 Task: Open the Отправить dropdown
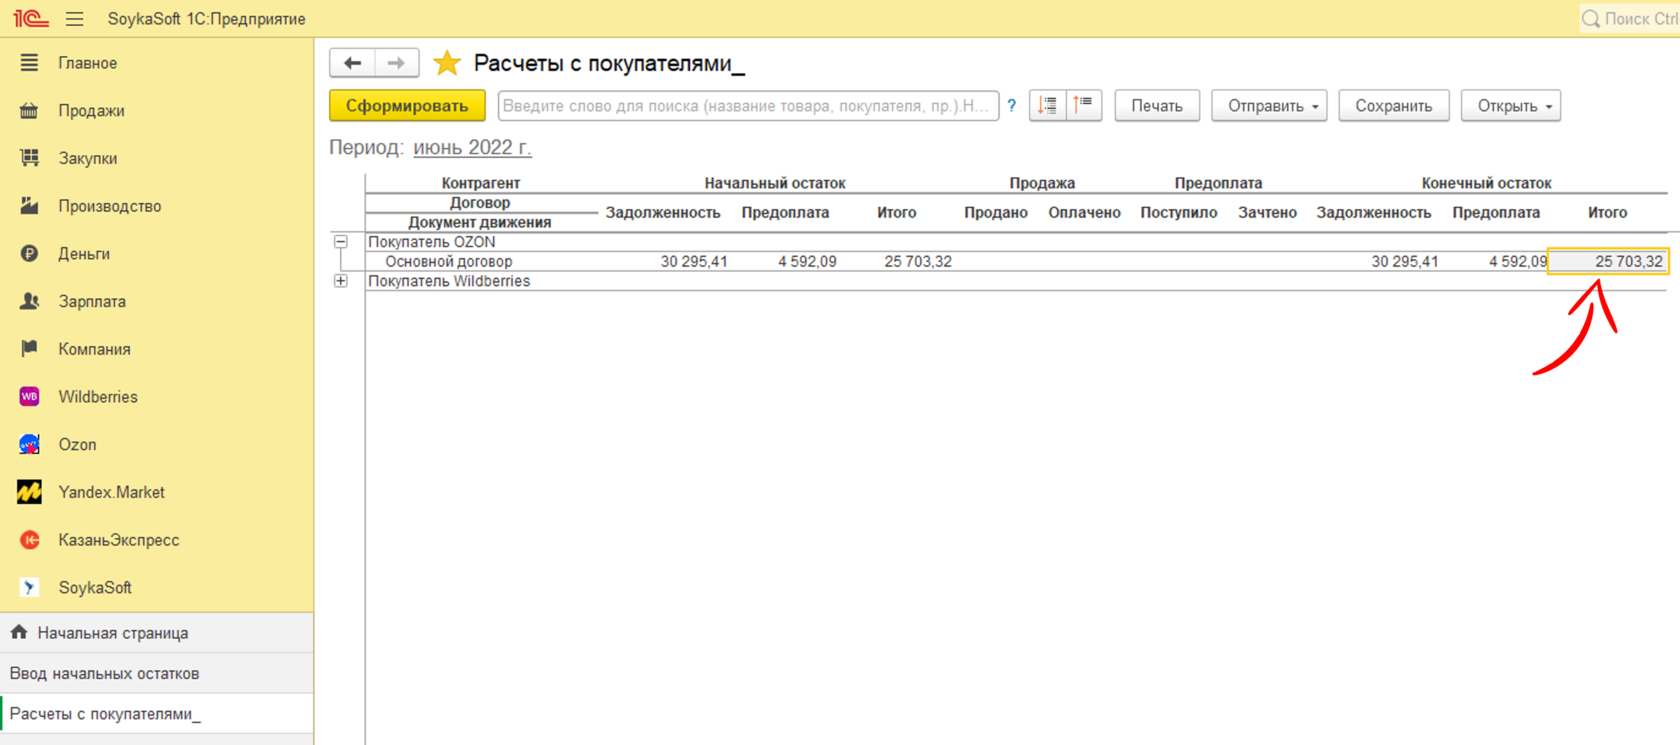(1269, 106)
